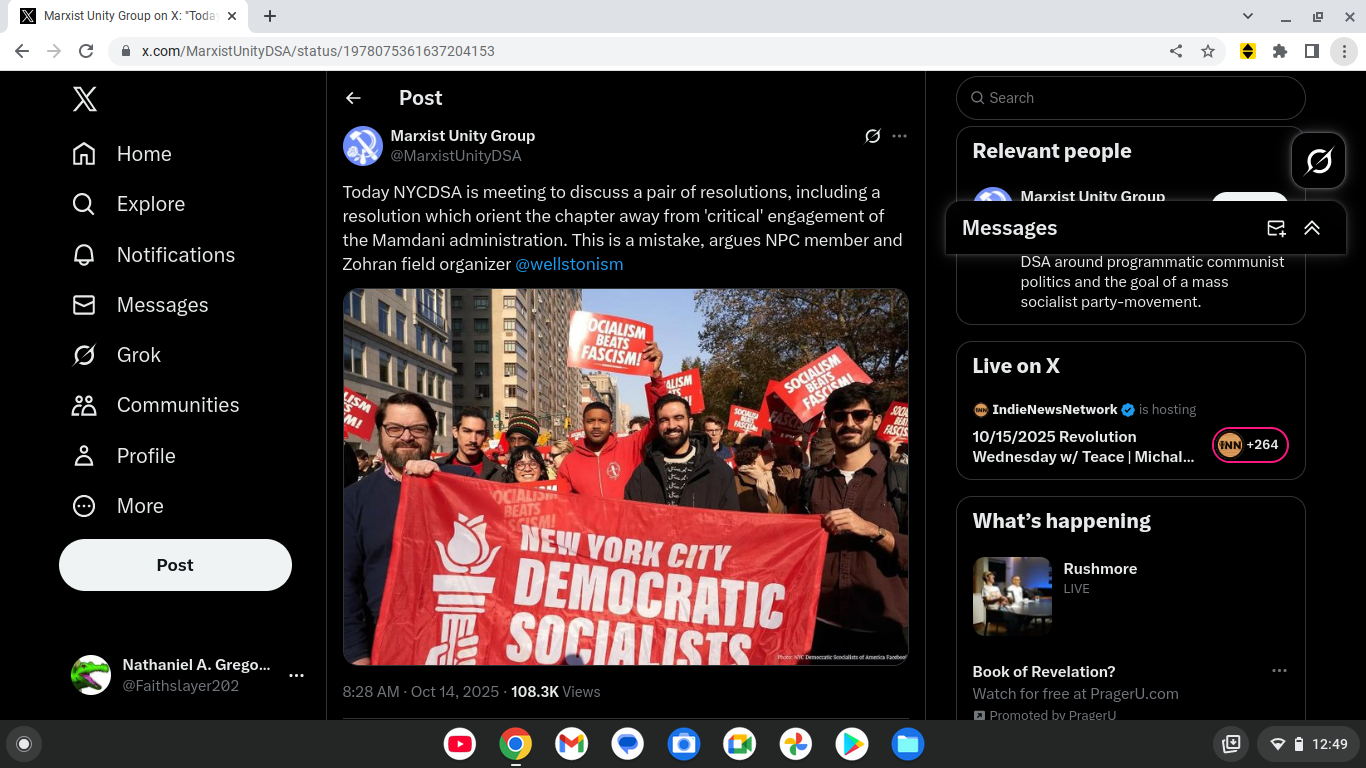1366x768 pixels.
Task: Close the Marxist Unity Group tab
Action: tap(233, 16)
